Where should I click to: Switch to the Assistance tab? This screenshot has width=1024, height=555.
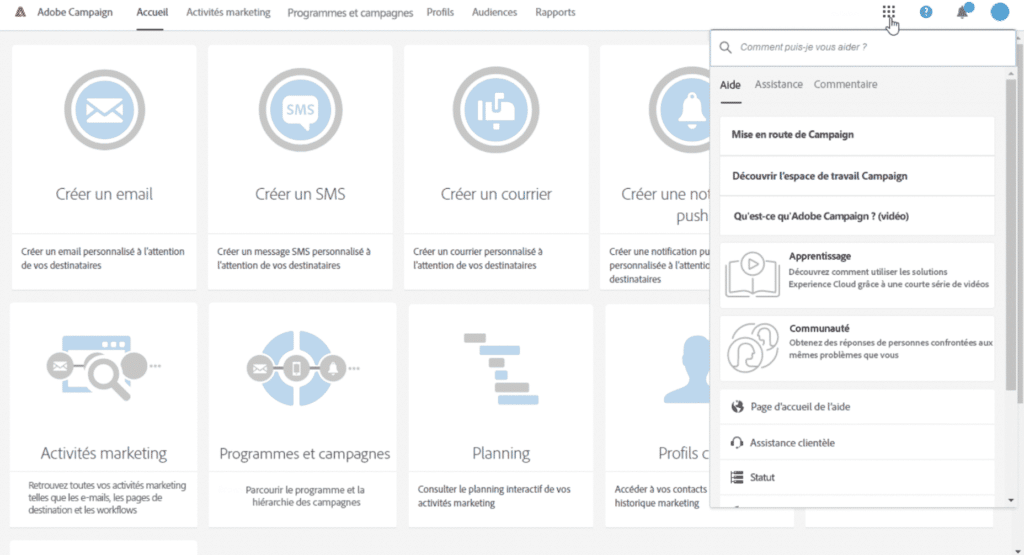tap(778, 85)
